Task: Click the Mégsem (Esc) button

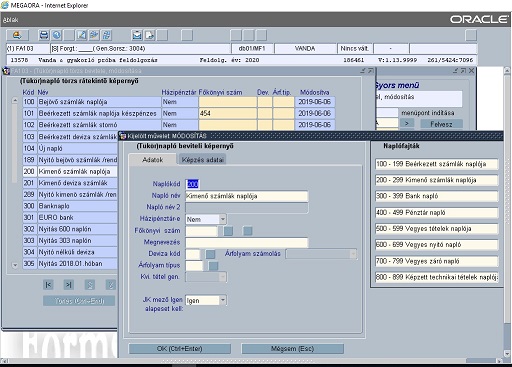Action: click(292, 349)
